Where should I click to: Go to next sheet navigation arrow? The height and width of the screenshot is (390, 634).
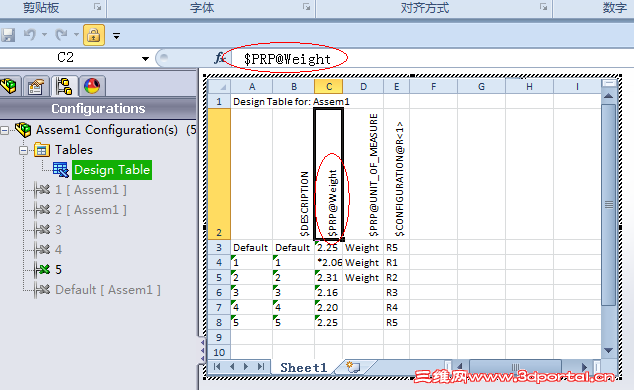[246, 367]
